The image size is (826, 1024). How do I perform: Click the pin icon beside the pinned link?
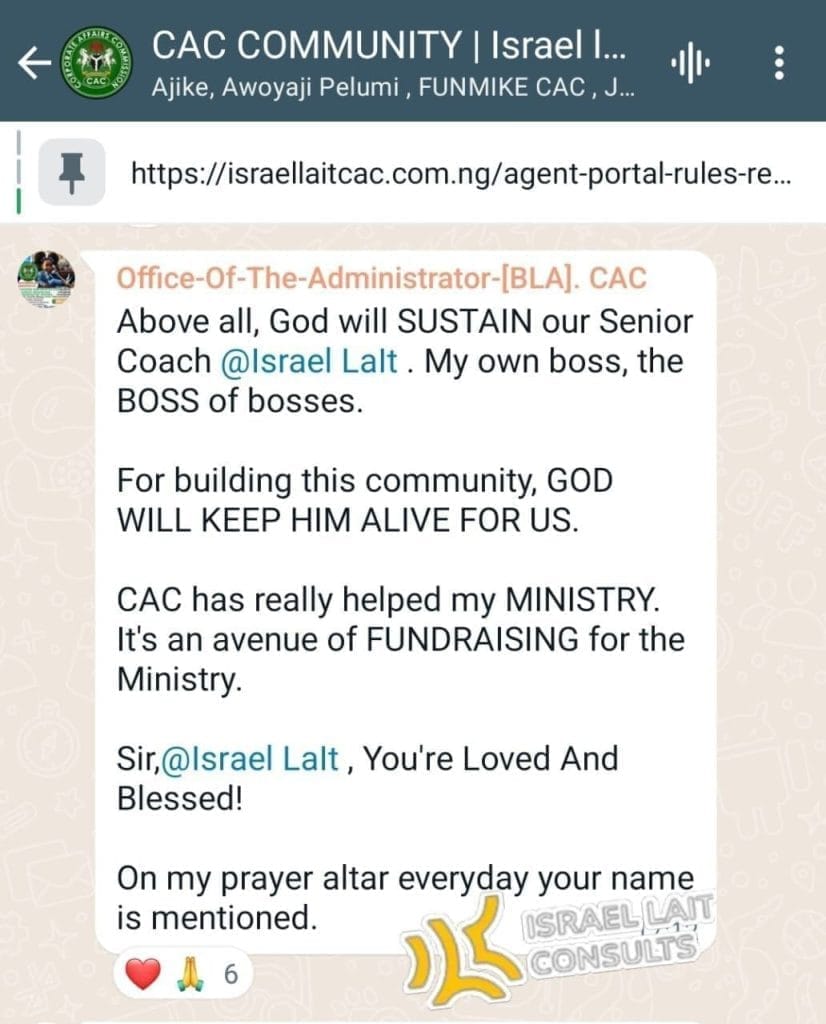point(71,173)
